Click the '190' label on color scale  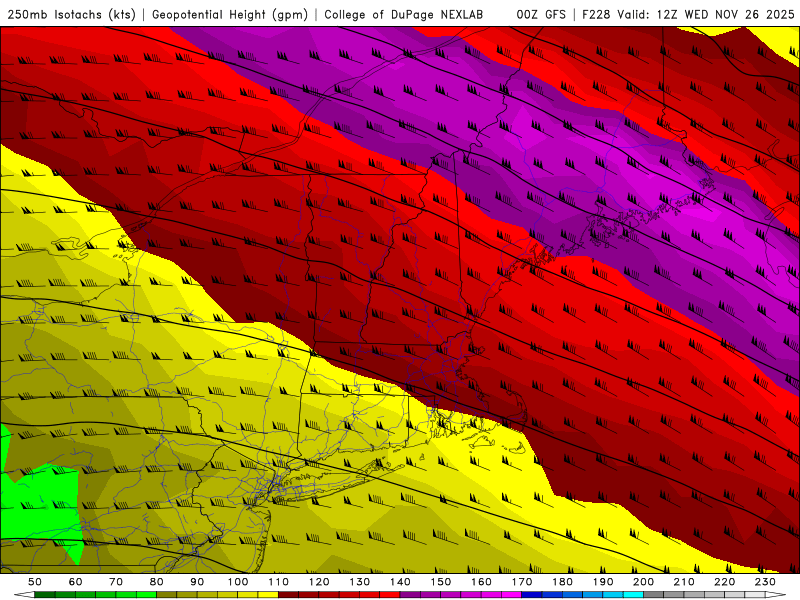click(x=603, y=582)
